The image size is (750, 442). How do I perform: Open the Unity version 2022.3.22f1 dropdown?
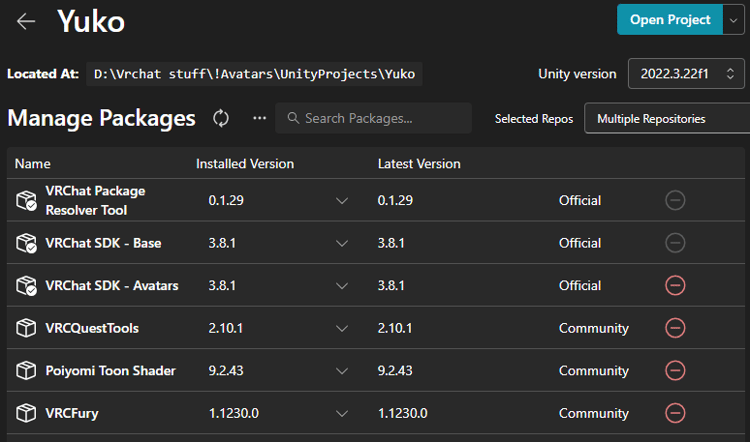[x=686, y=73]
